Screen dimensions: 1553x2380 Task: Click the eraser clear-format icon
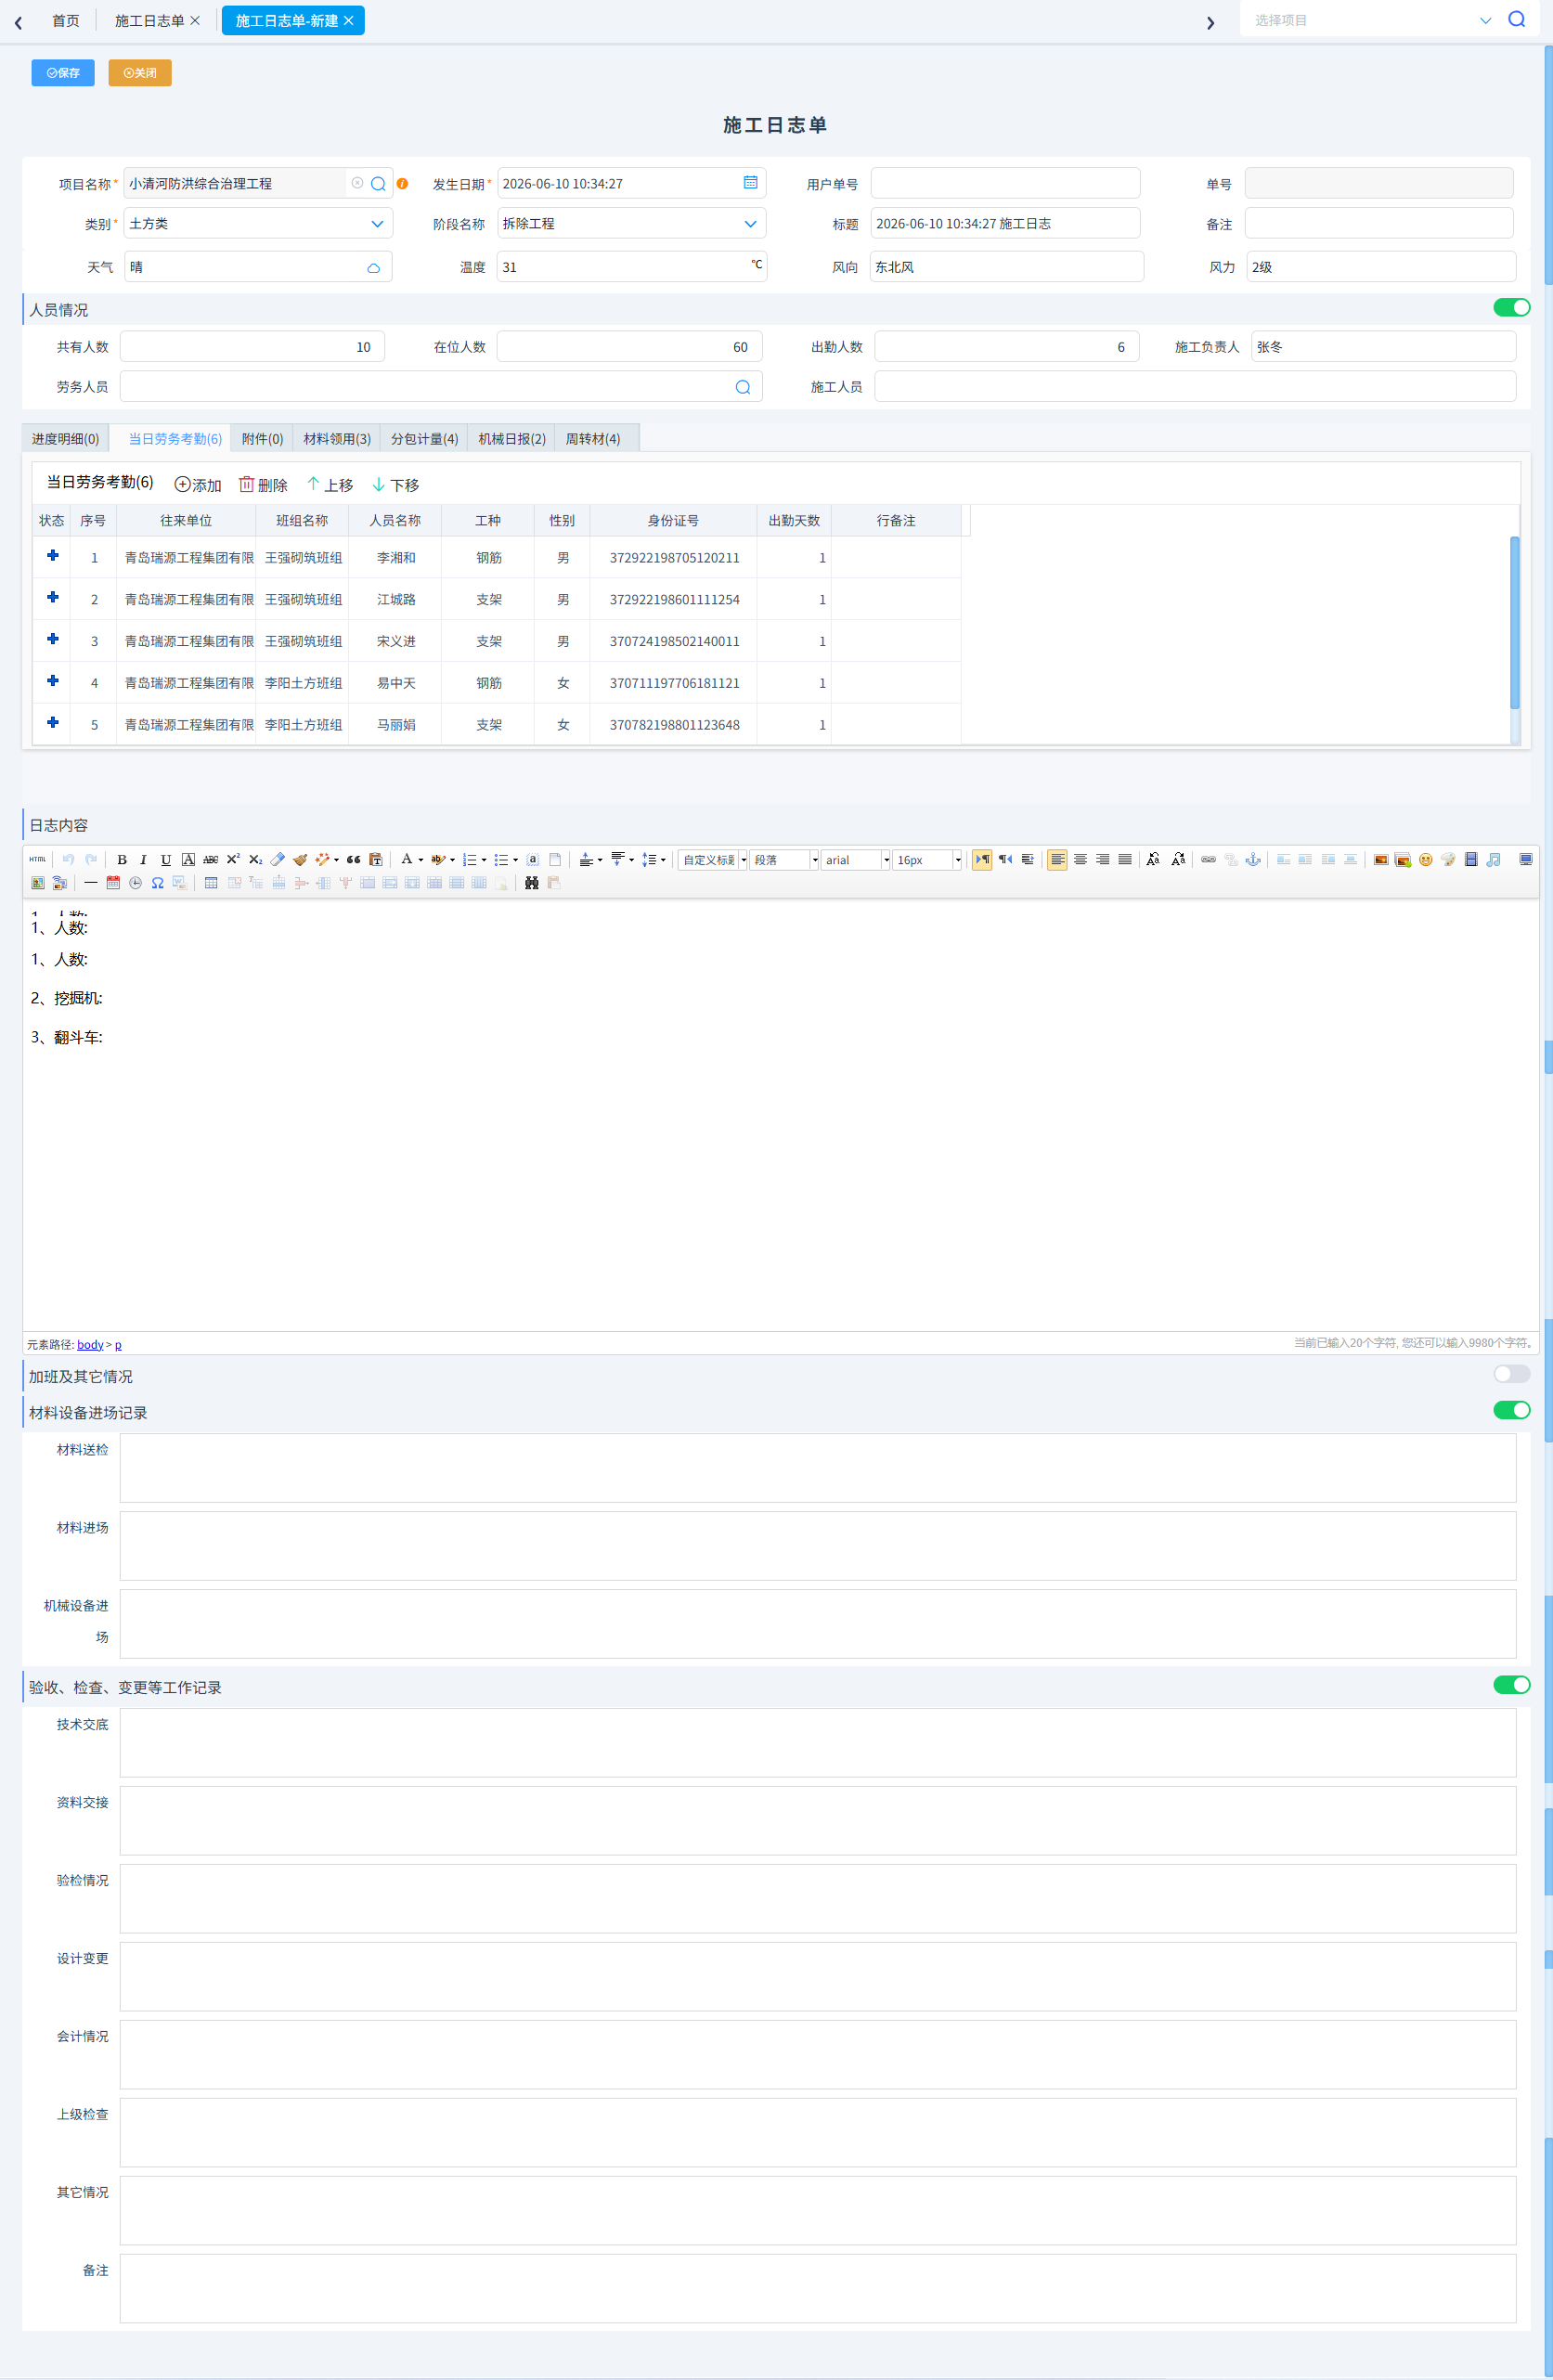[x=277, y=860]
